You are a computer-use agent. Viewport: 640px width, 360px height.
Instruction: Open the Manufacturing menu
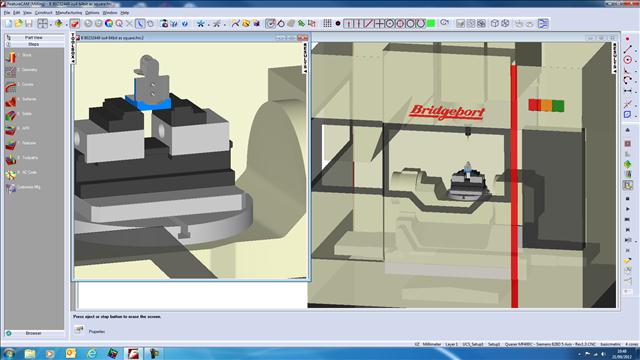[69, 13]
